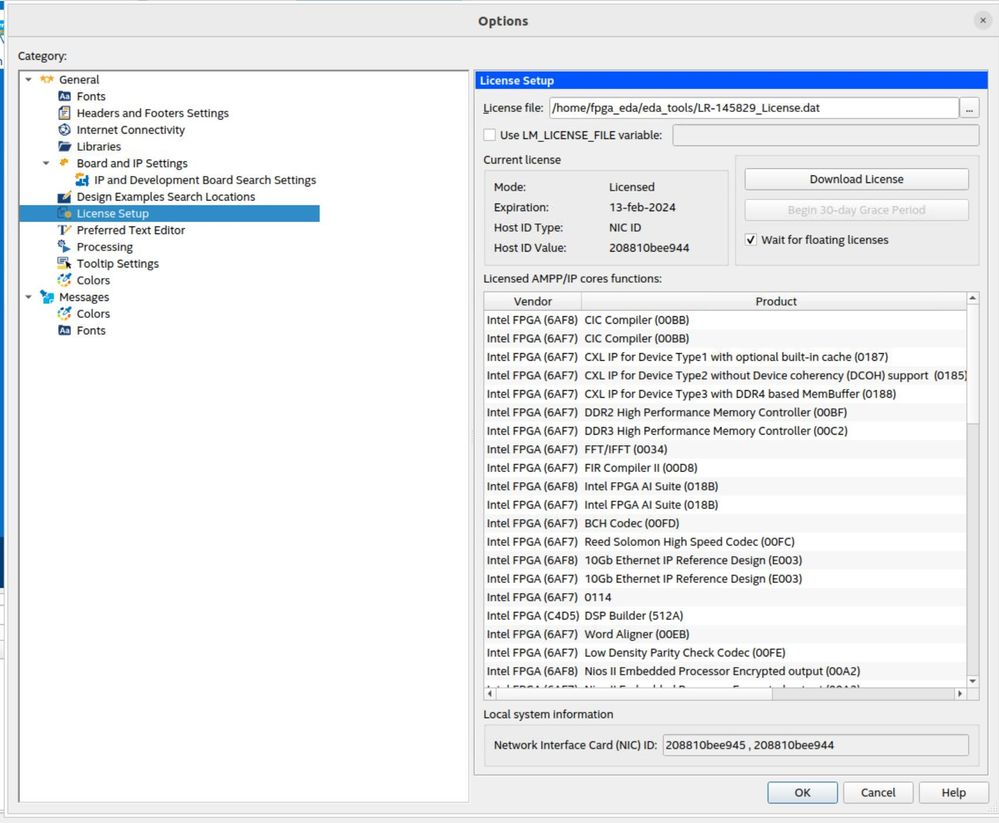This screenshot has width=999, height=823.
Task: Click the Libraries folder icon
Action: point(65,147)
